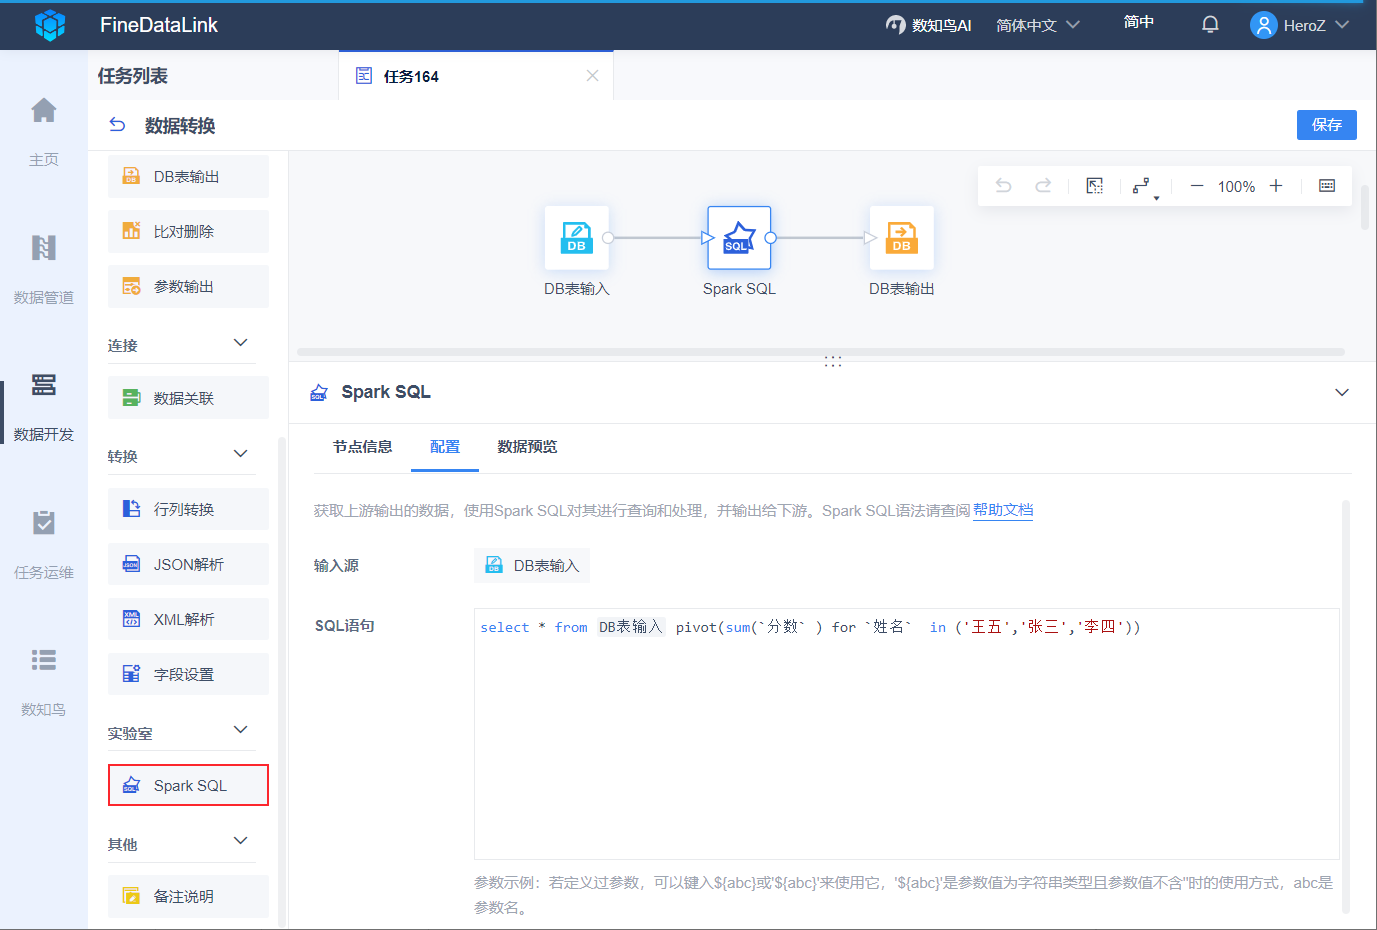Viewport: 1377px width, 930px height.
Task: Click the config panel vertical scrollbar
Action: click(1346, 707)
